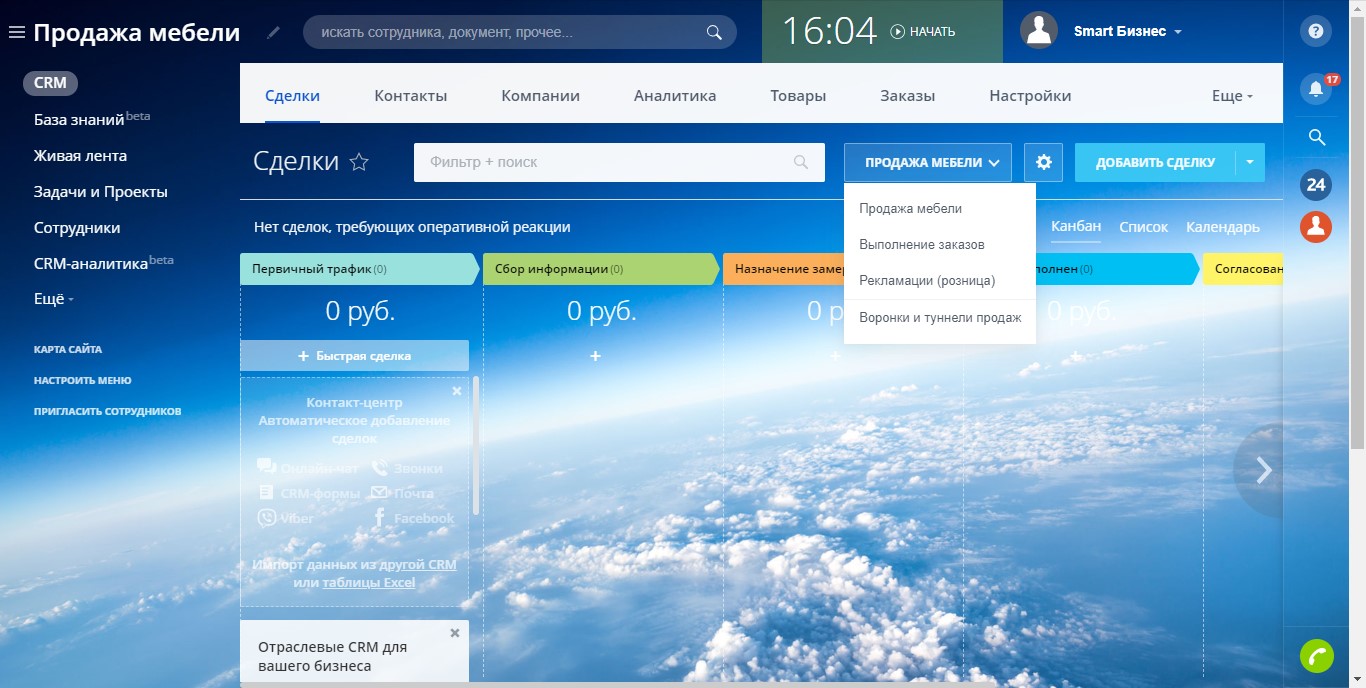
Task: Select Выполнение заказов funnel
Action: 940,245
